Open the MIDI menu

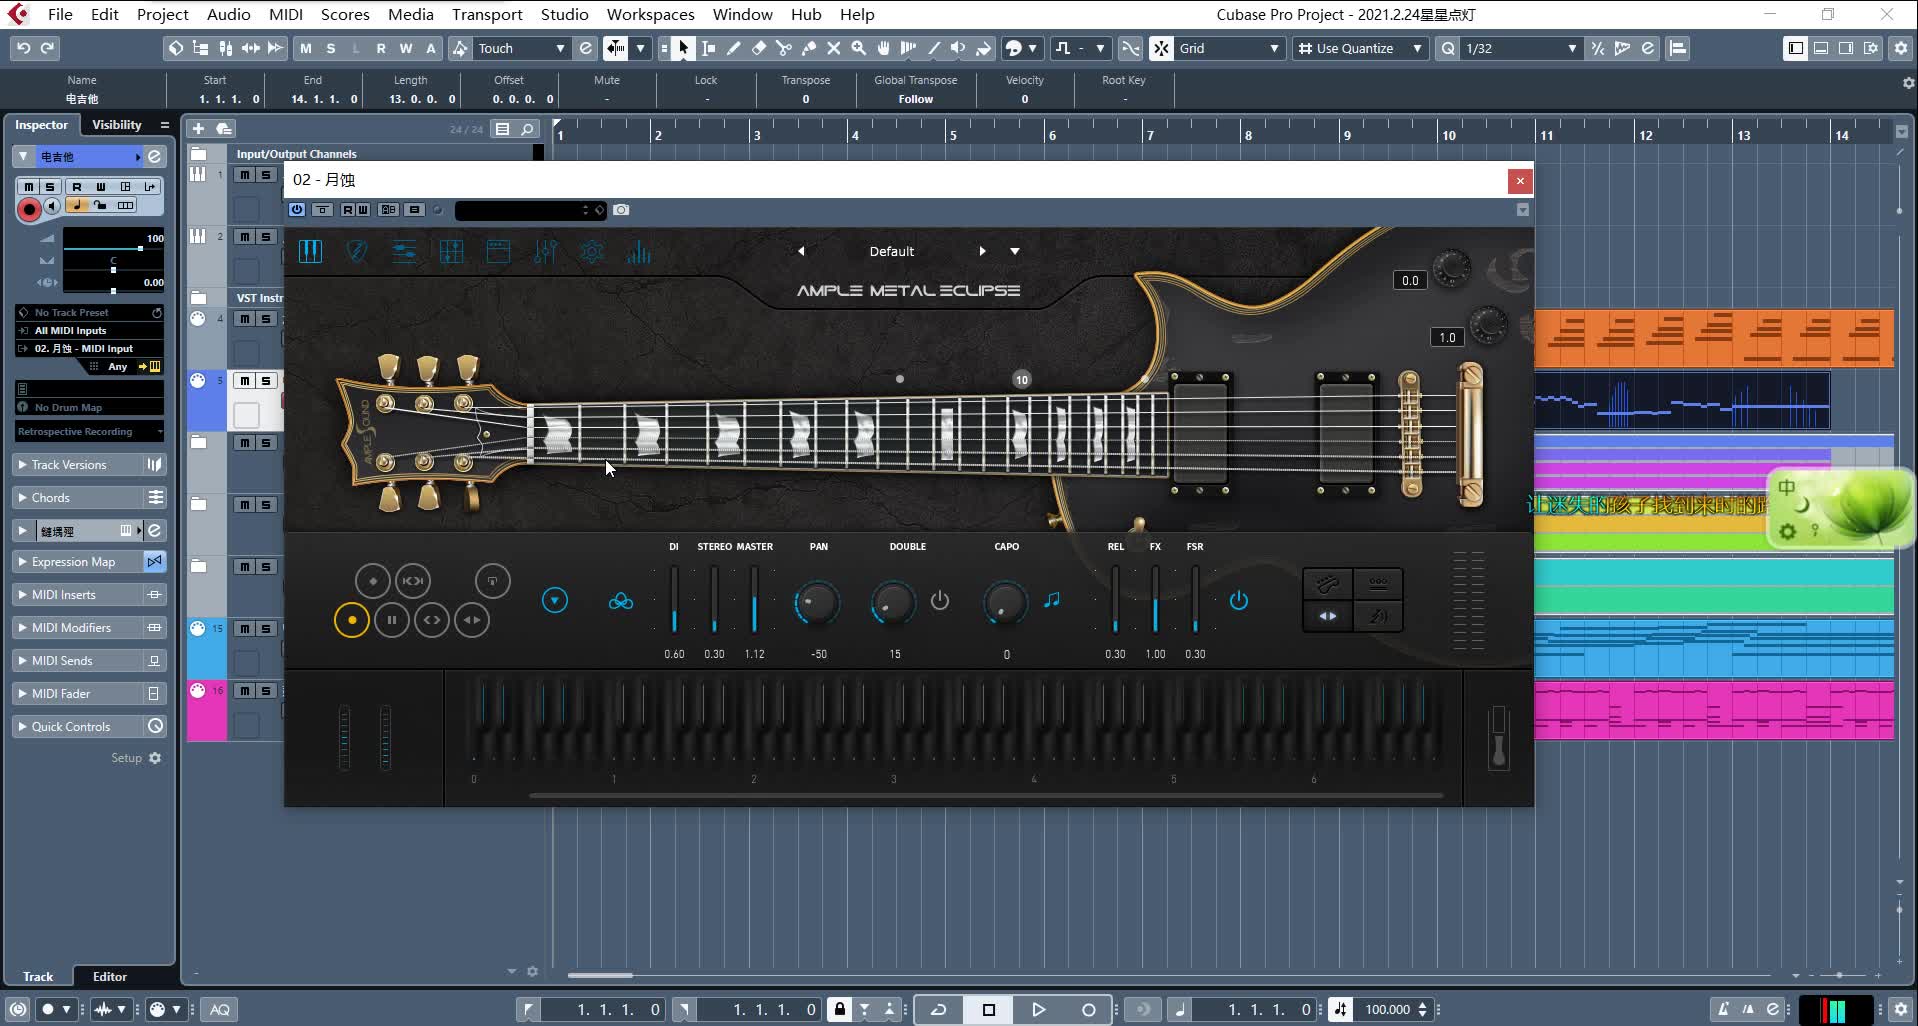coord(285,14)
